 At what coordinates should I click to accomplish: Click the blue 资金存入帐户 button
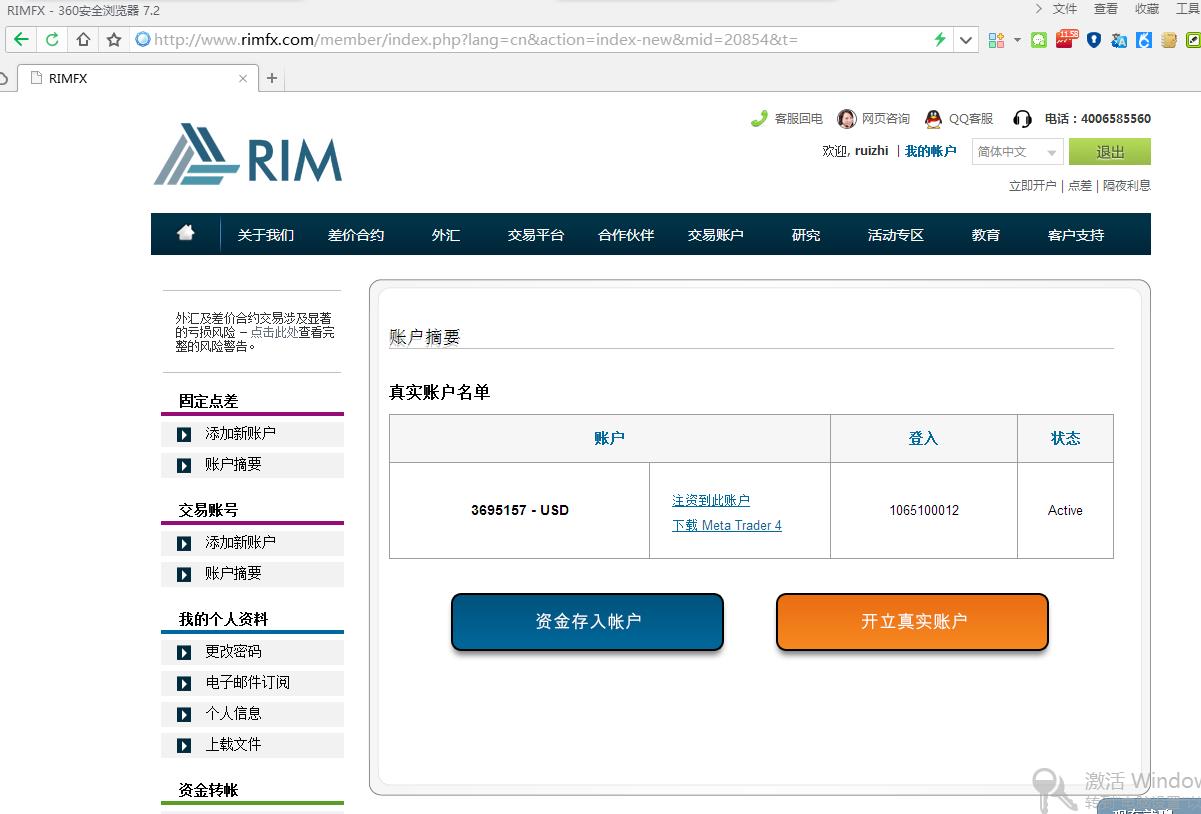587,621
